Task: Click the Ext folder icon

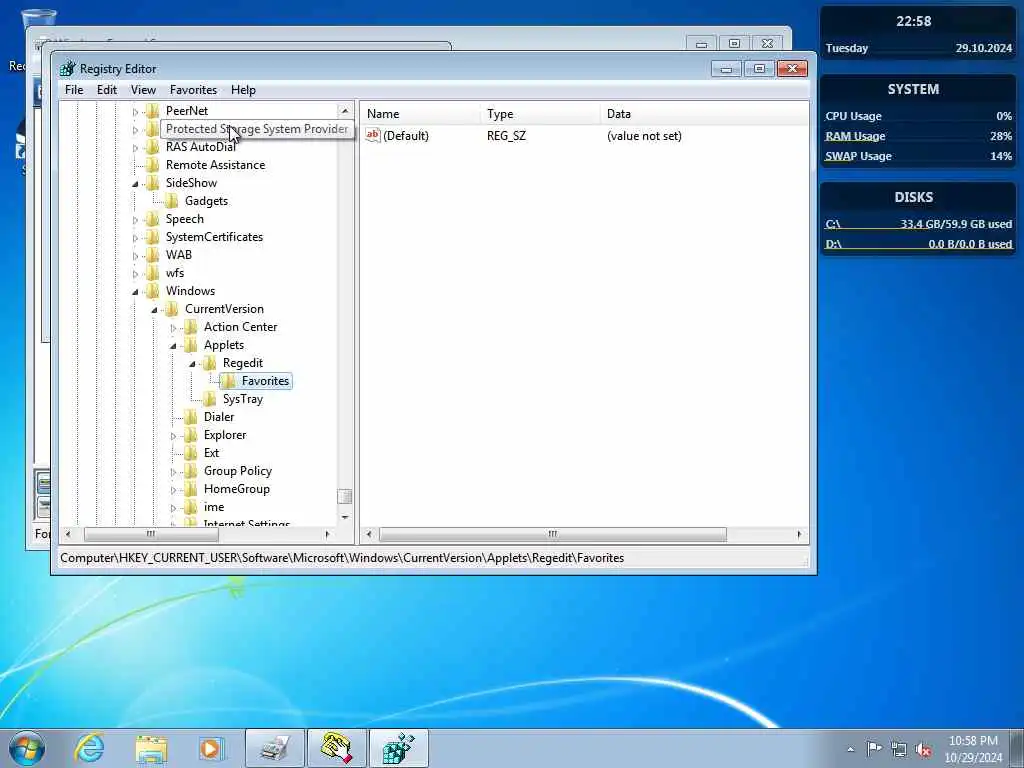Action: point(191,453)
